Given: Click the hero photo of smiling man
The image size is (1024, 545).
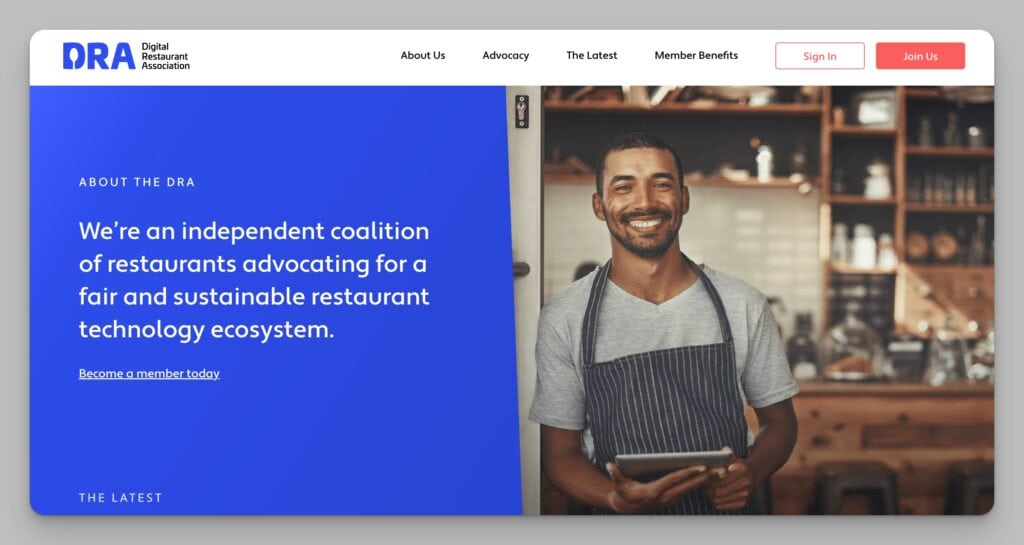Looking at the screenshot, I should [751, 300].
